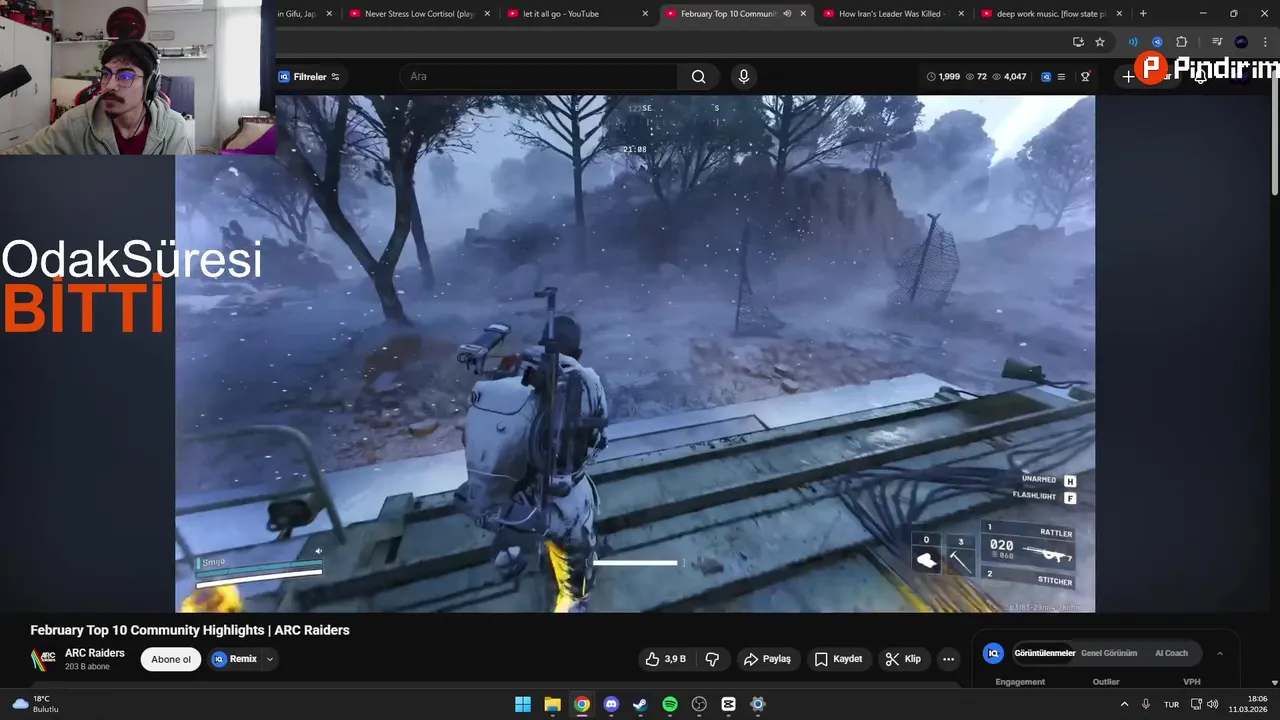
Task: Click the Outlier column header
Action: click(x=1106, y=682)
